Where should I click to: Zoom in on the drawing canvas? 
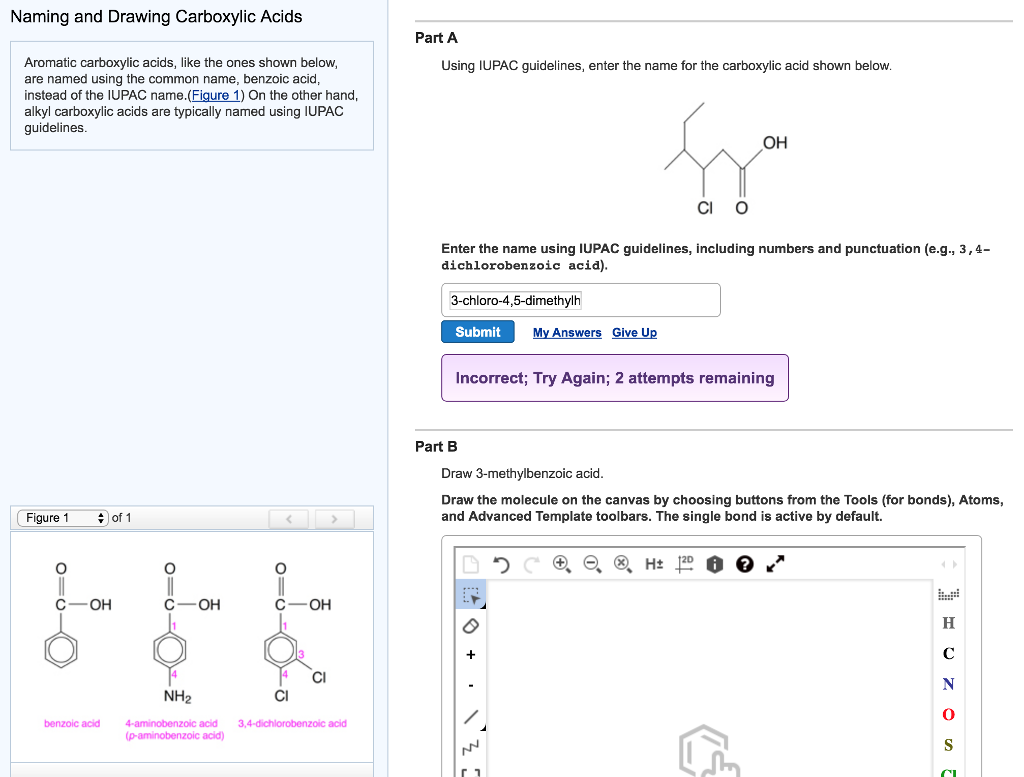(x=562, y=564)
